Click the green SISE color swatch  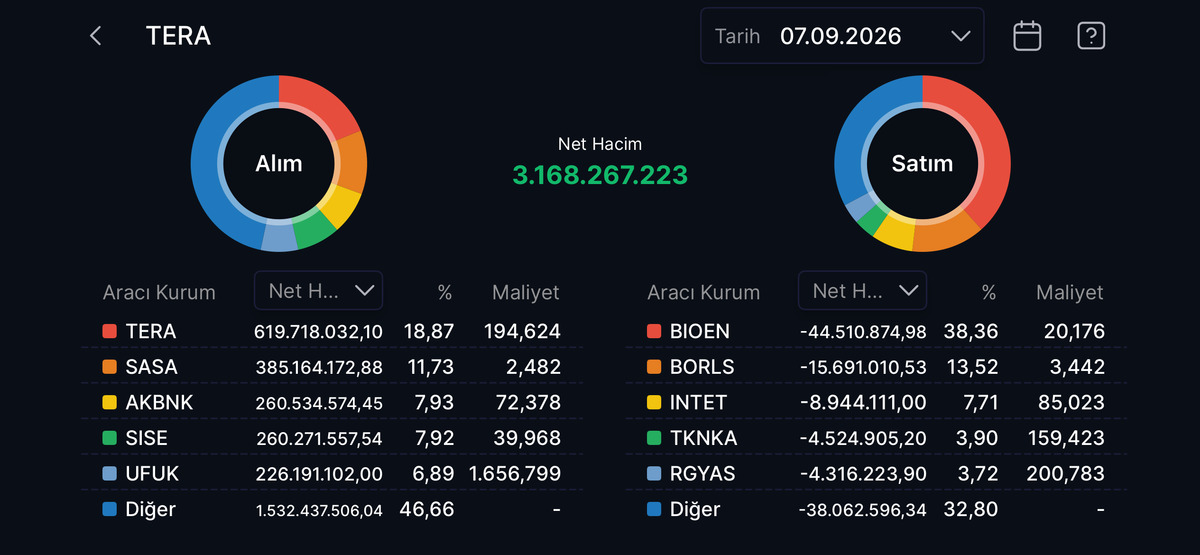click(110, 438)
